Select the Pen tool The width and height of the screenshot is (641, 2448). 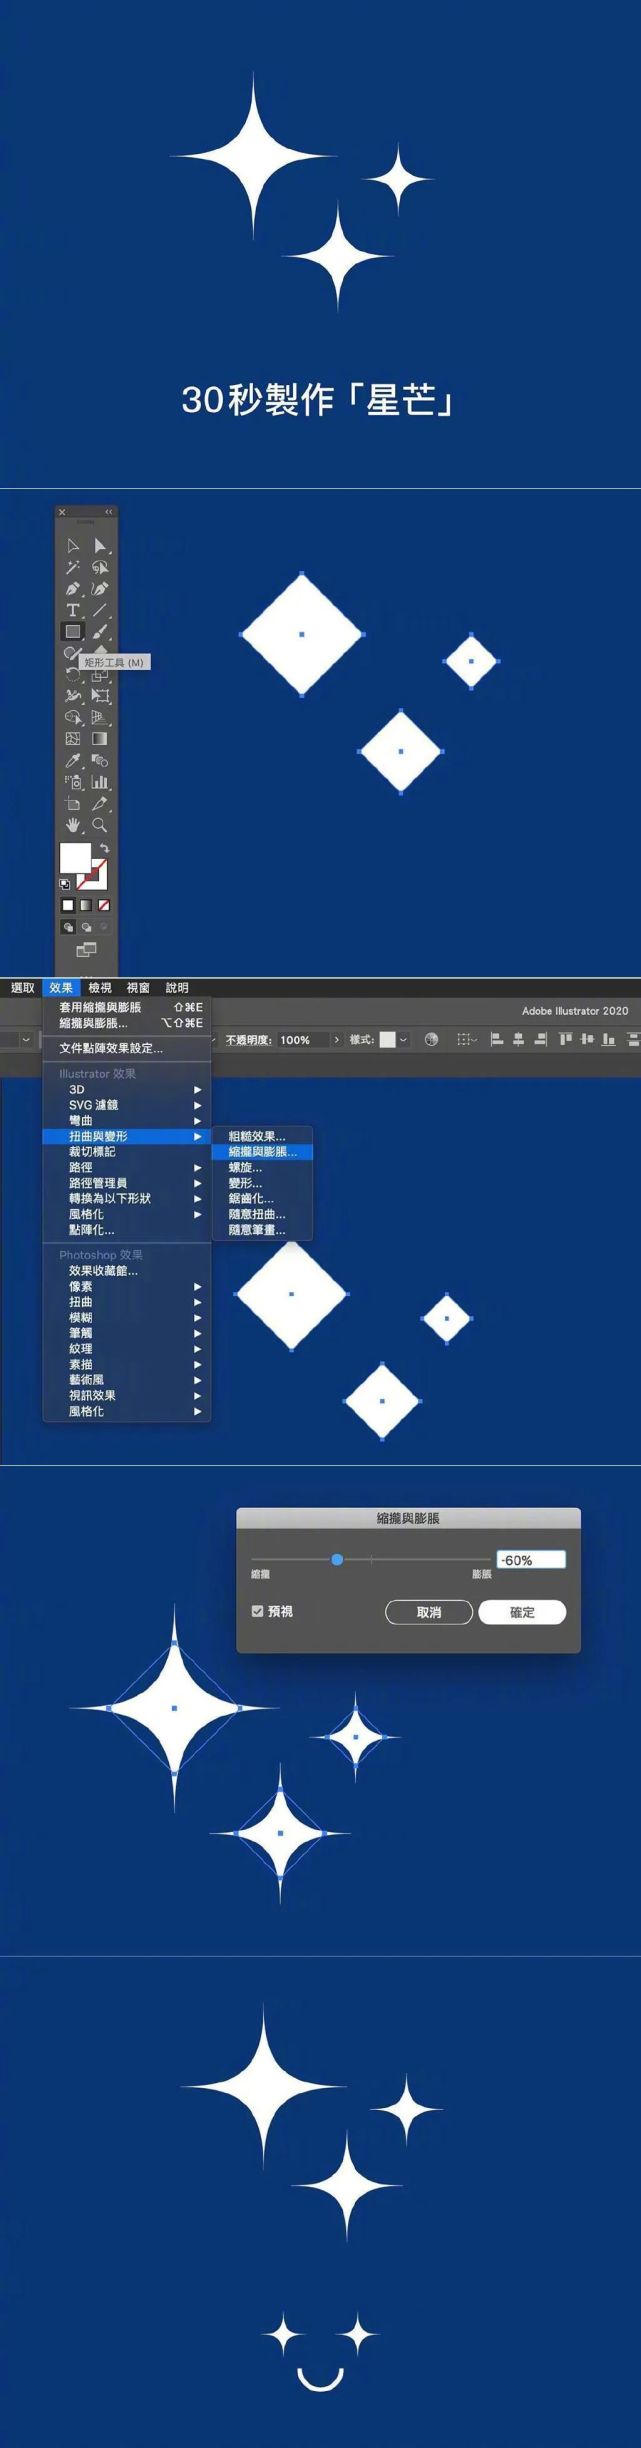tap(73, 589)
